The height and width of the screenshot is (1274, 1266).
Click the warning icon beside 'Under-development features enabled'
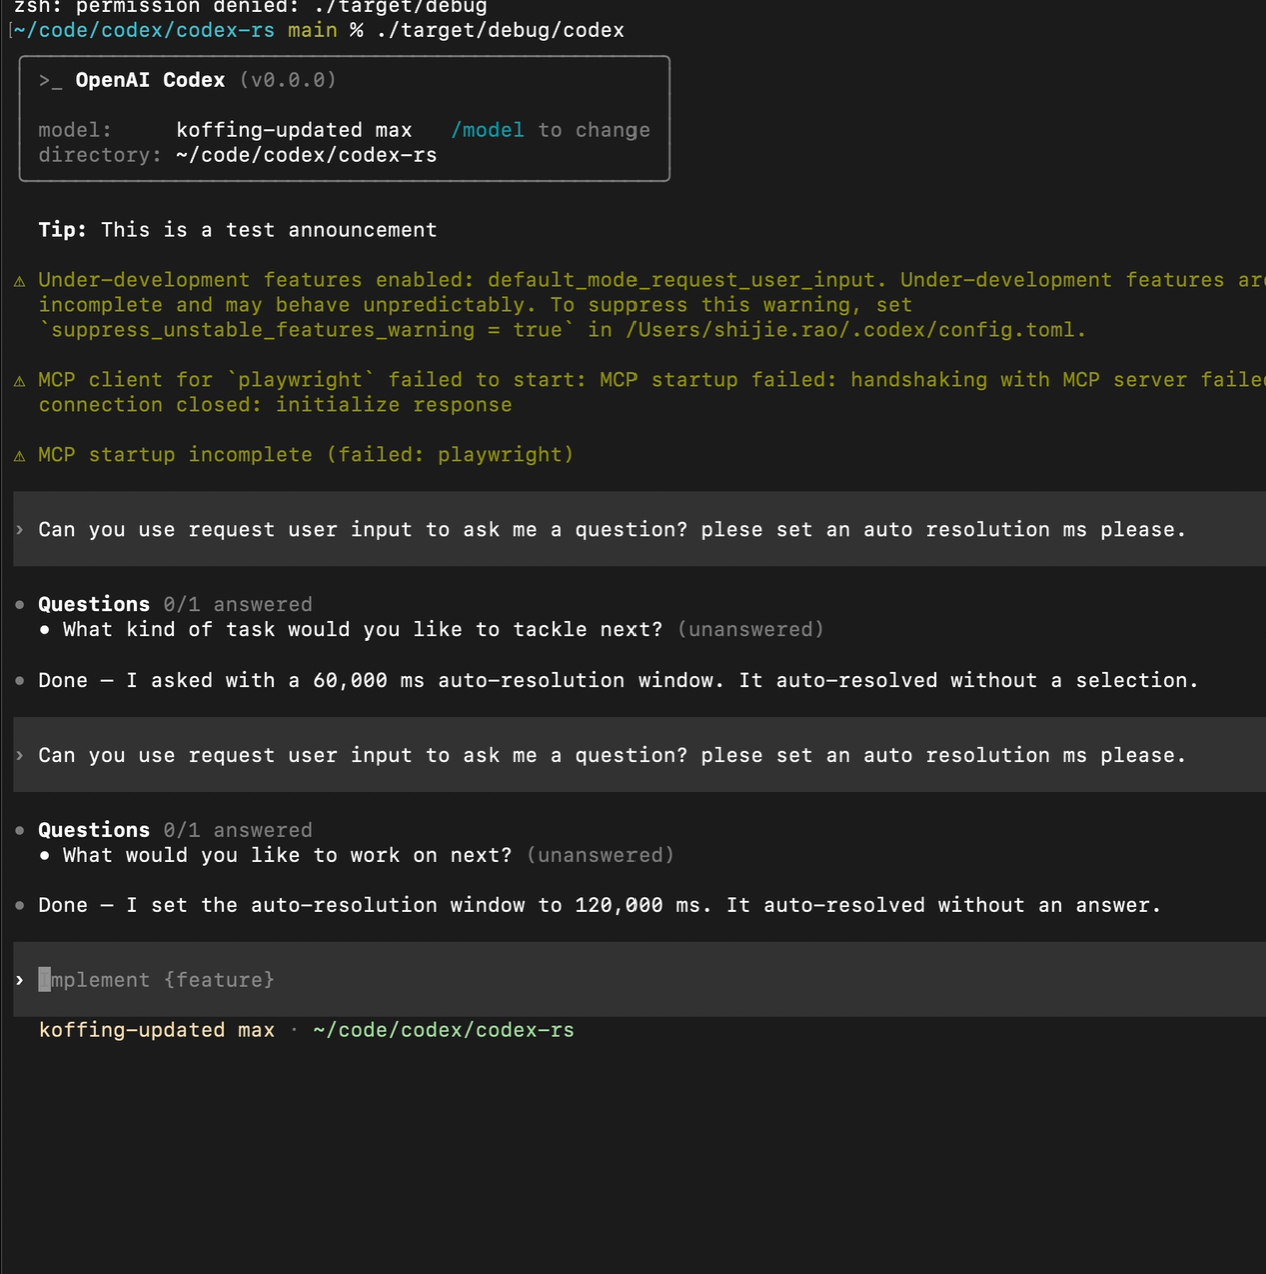pos(20,281)
